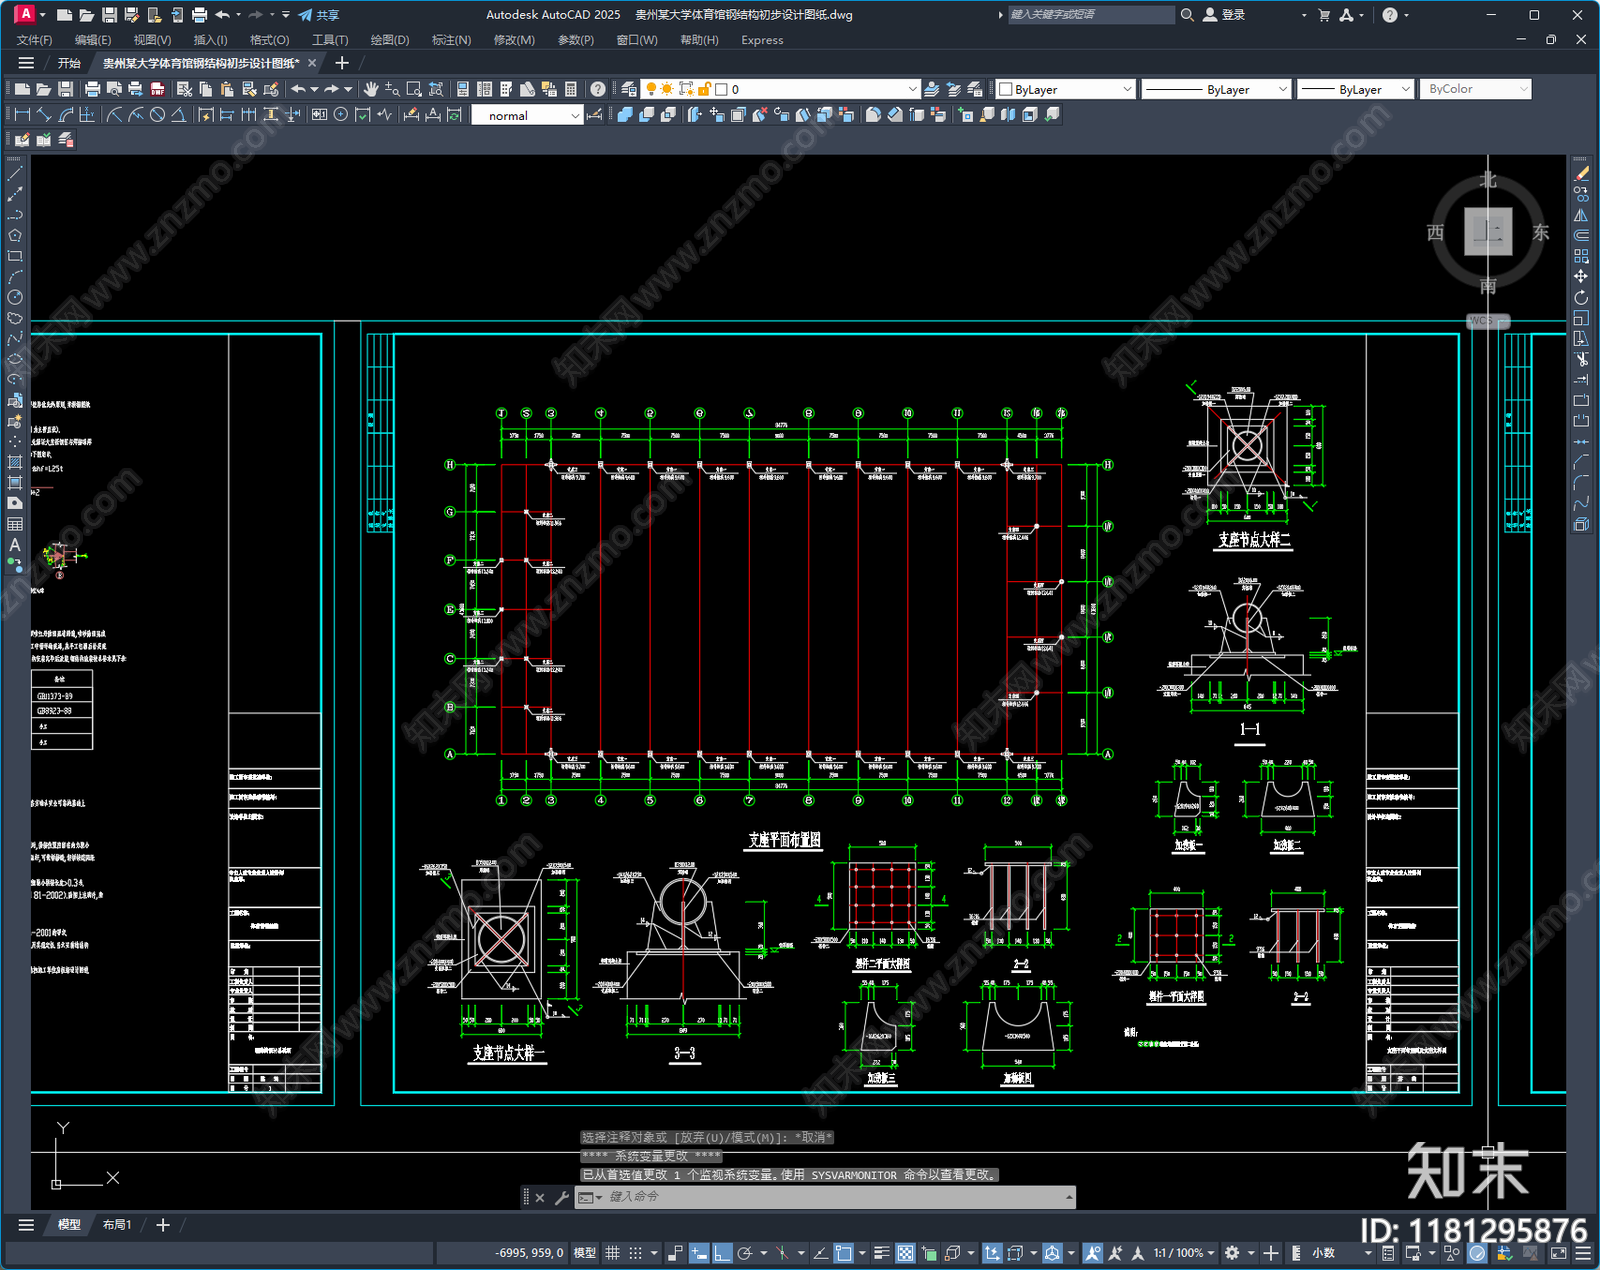Select the Angular dimension tool

178,115
